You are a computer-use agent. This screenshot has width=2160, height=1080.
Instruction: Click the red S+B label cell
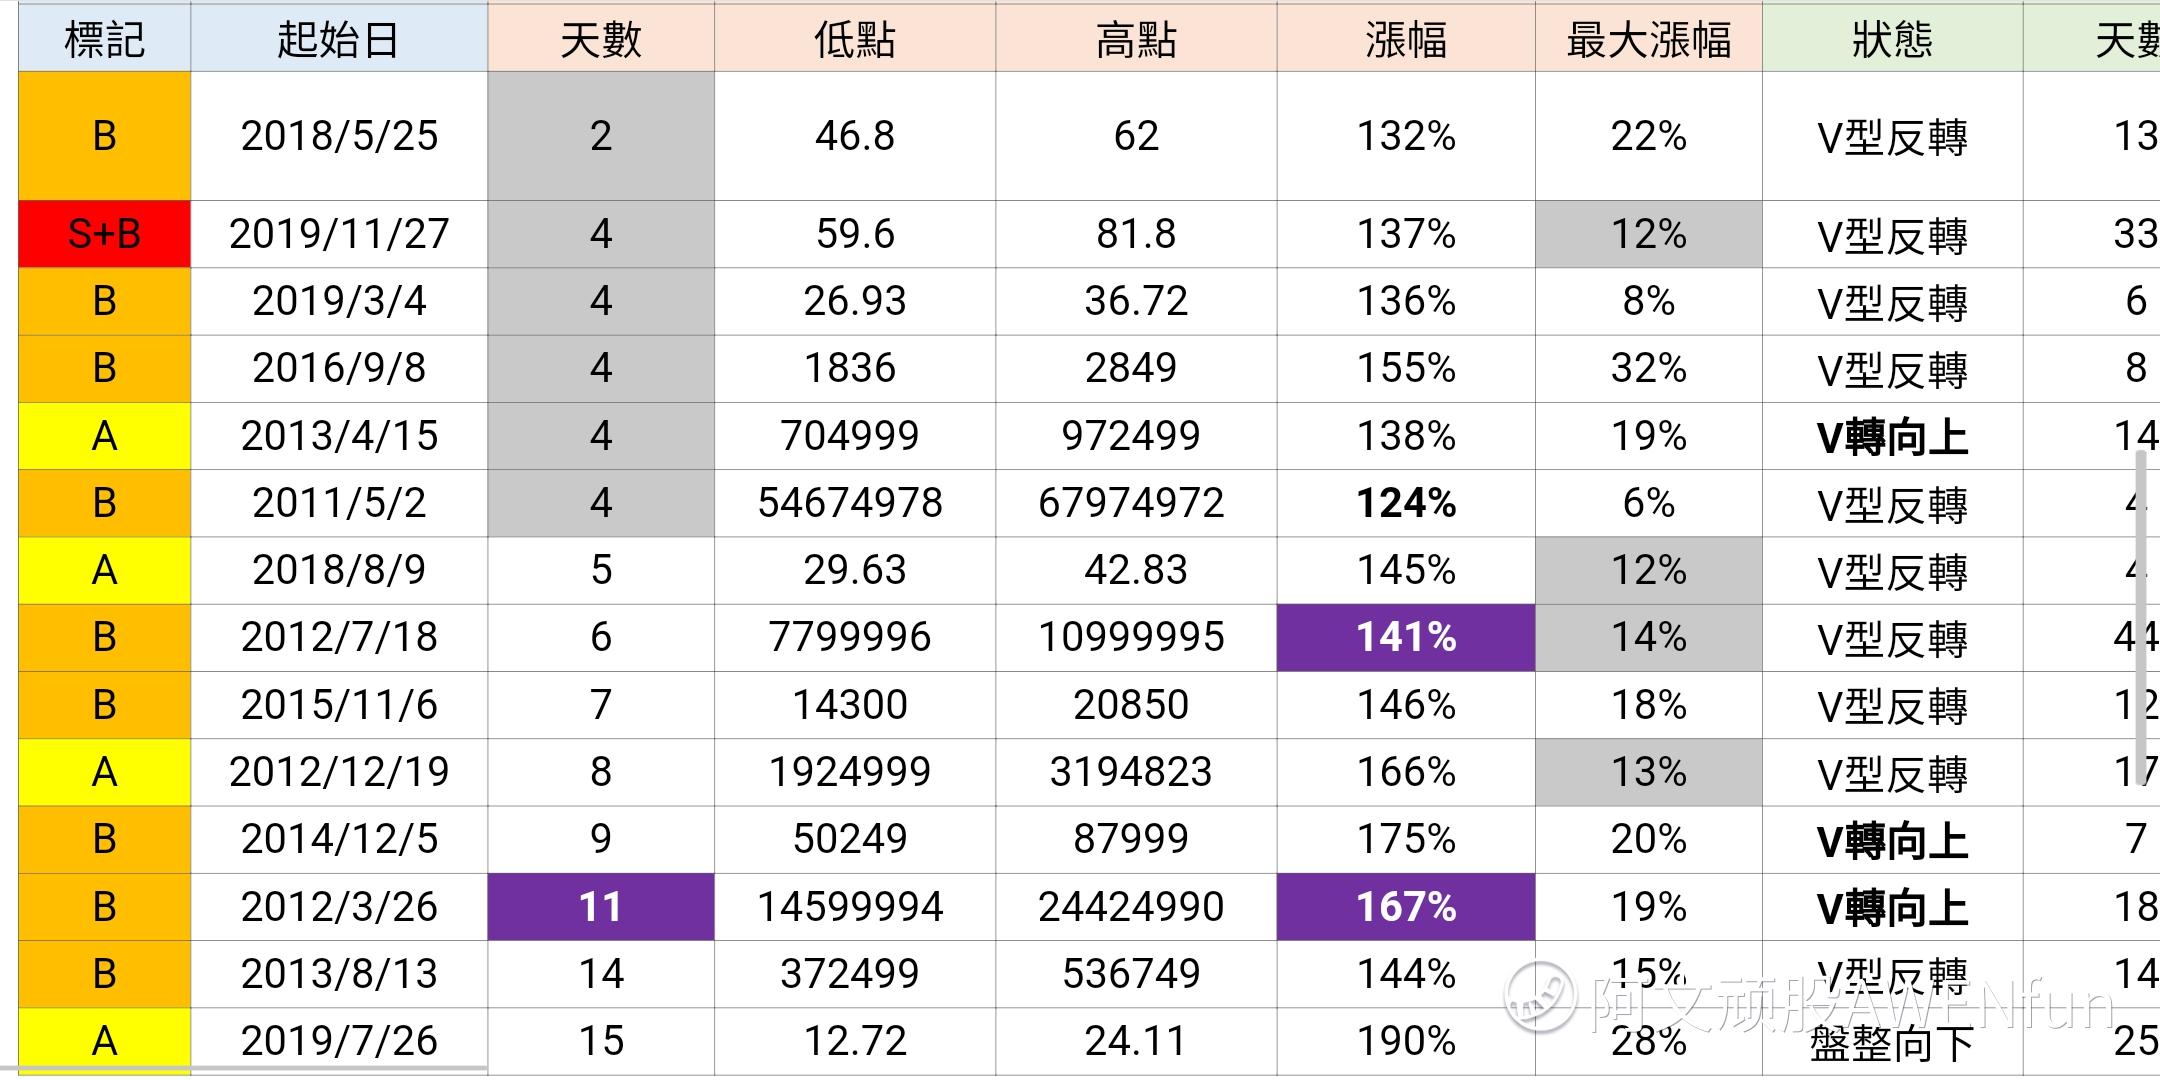104,234
